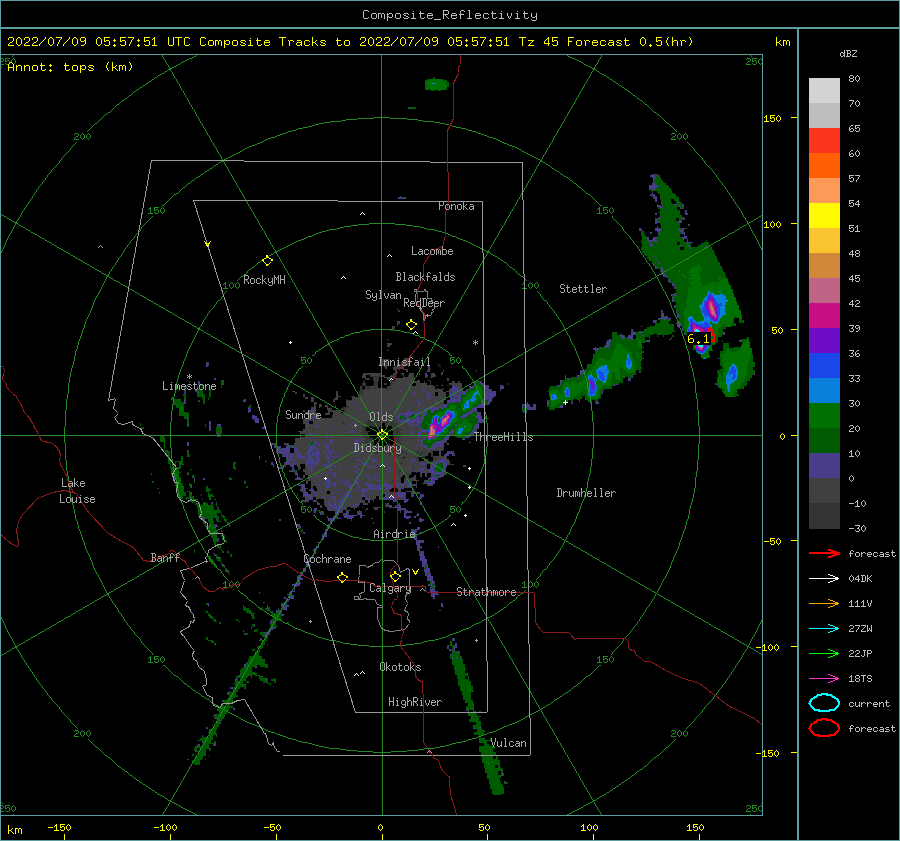Screen dimensions: 900x841
Task: Click the Stettler map label
Action: pyautogui.click(x=583, y=289)
